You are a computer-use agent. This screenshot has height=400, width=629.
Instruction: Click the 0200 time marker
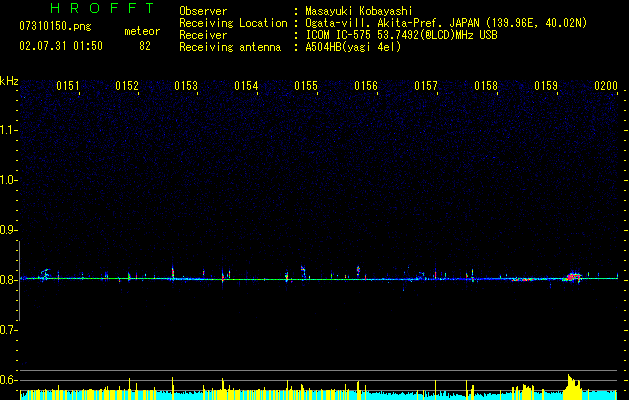(606, 86)
